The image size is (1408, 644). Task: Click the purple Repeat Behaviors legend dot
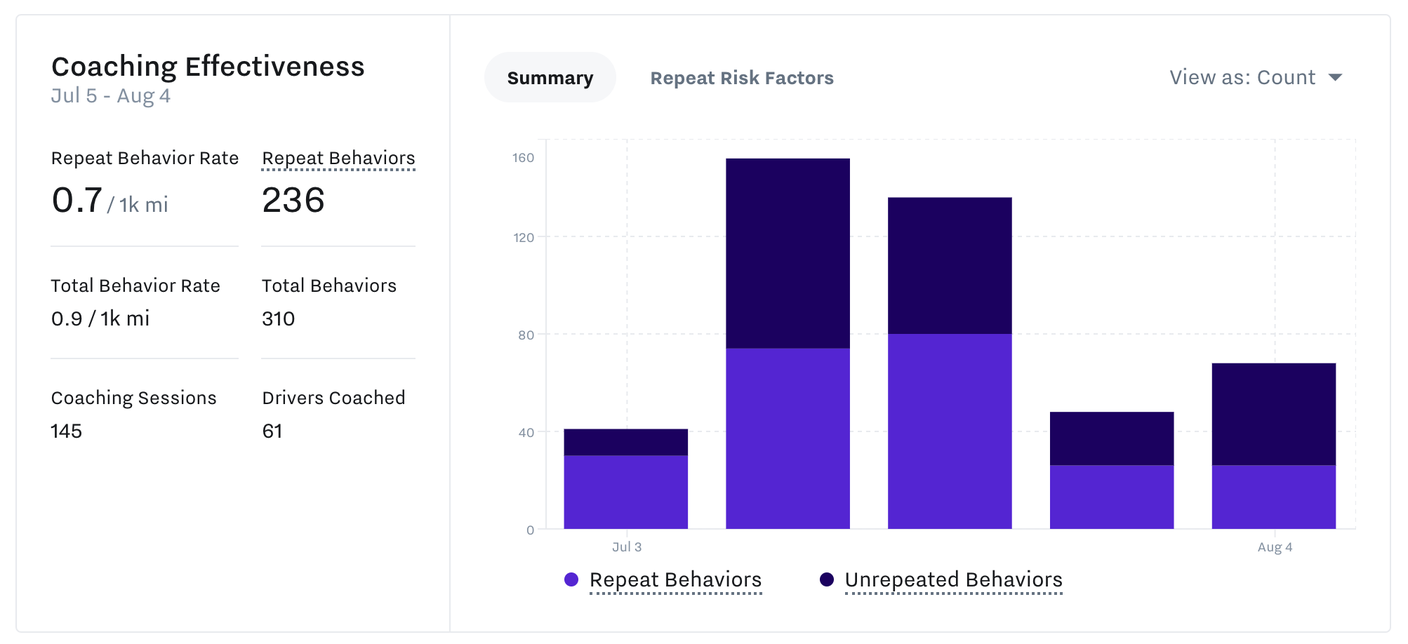569,578
